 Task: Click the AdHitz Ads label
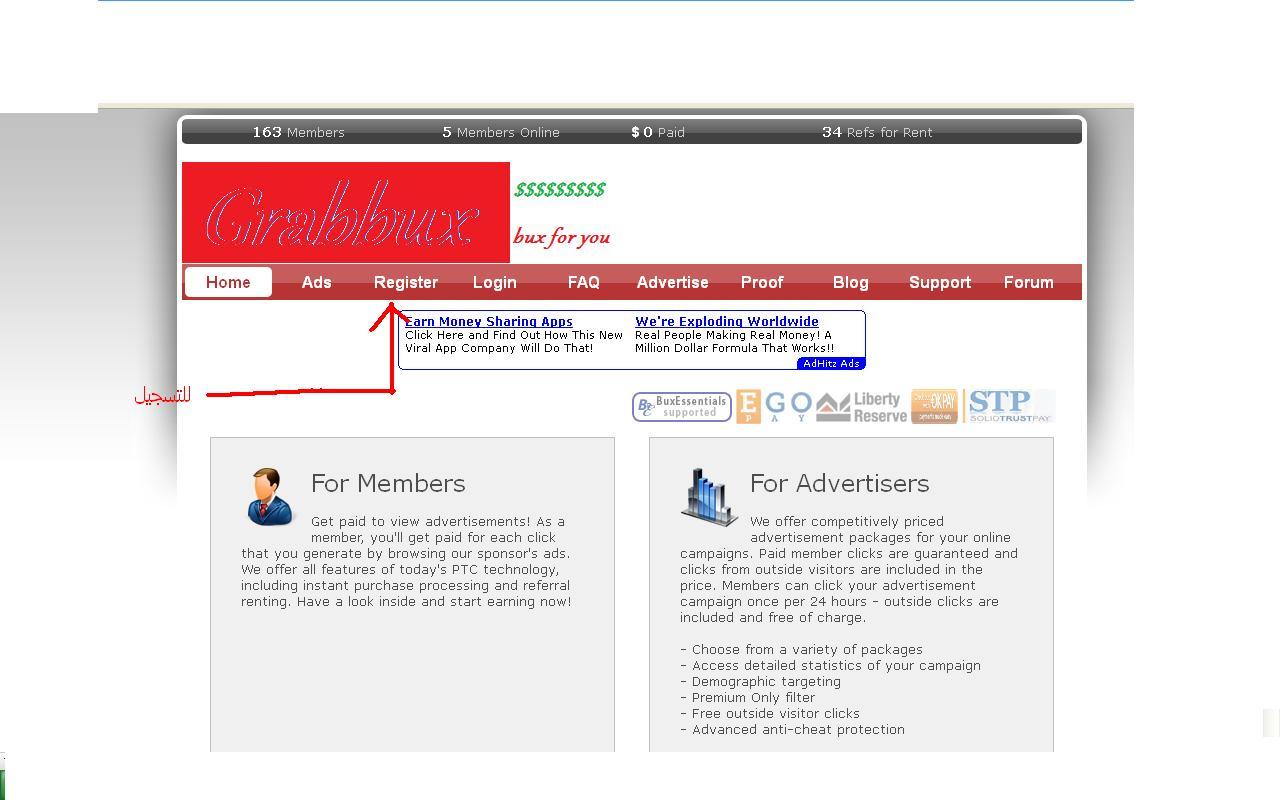831,363
